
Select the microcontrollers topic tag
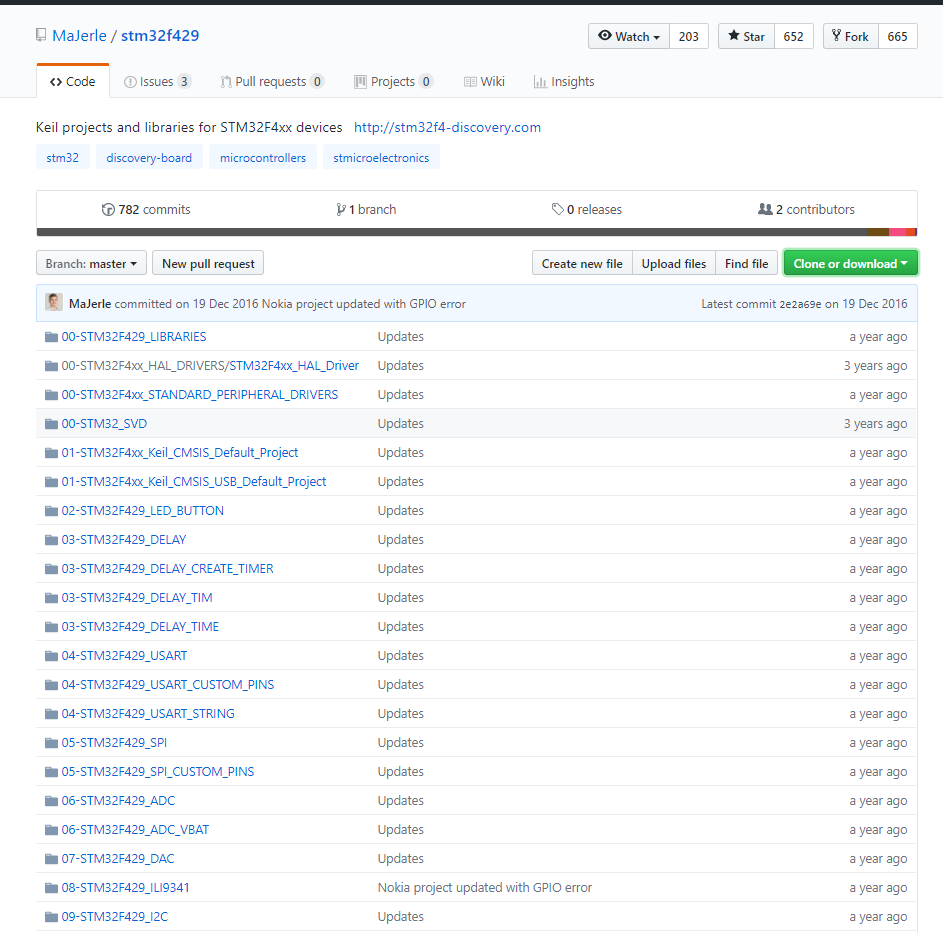pos(263,158)
